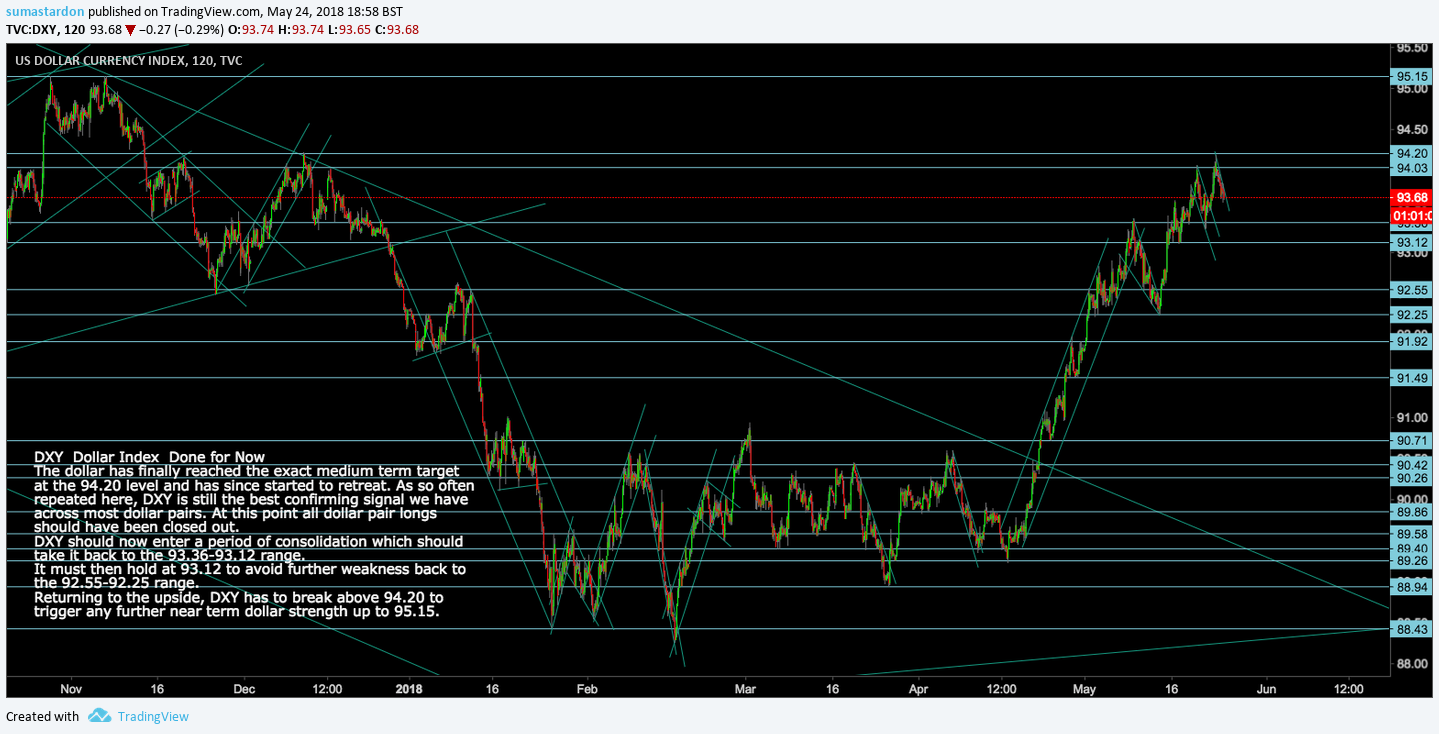Click the red down-arrow change indicator in header
The width and height of the screenshot is (1439, 734).
pyautogui.click(x=130, y=30)
